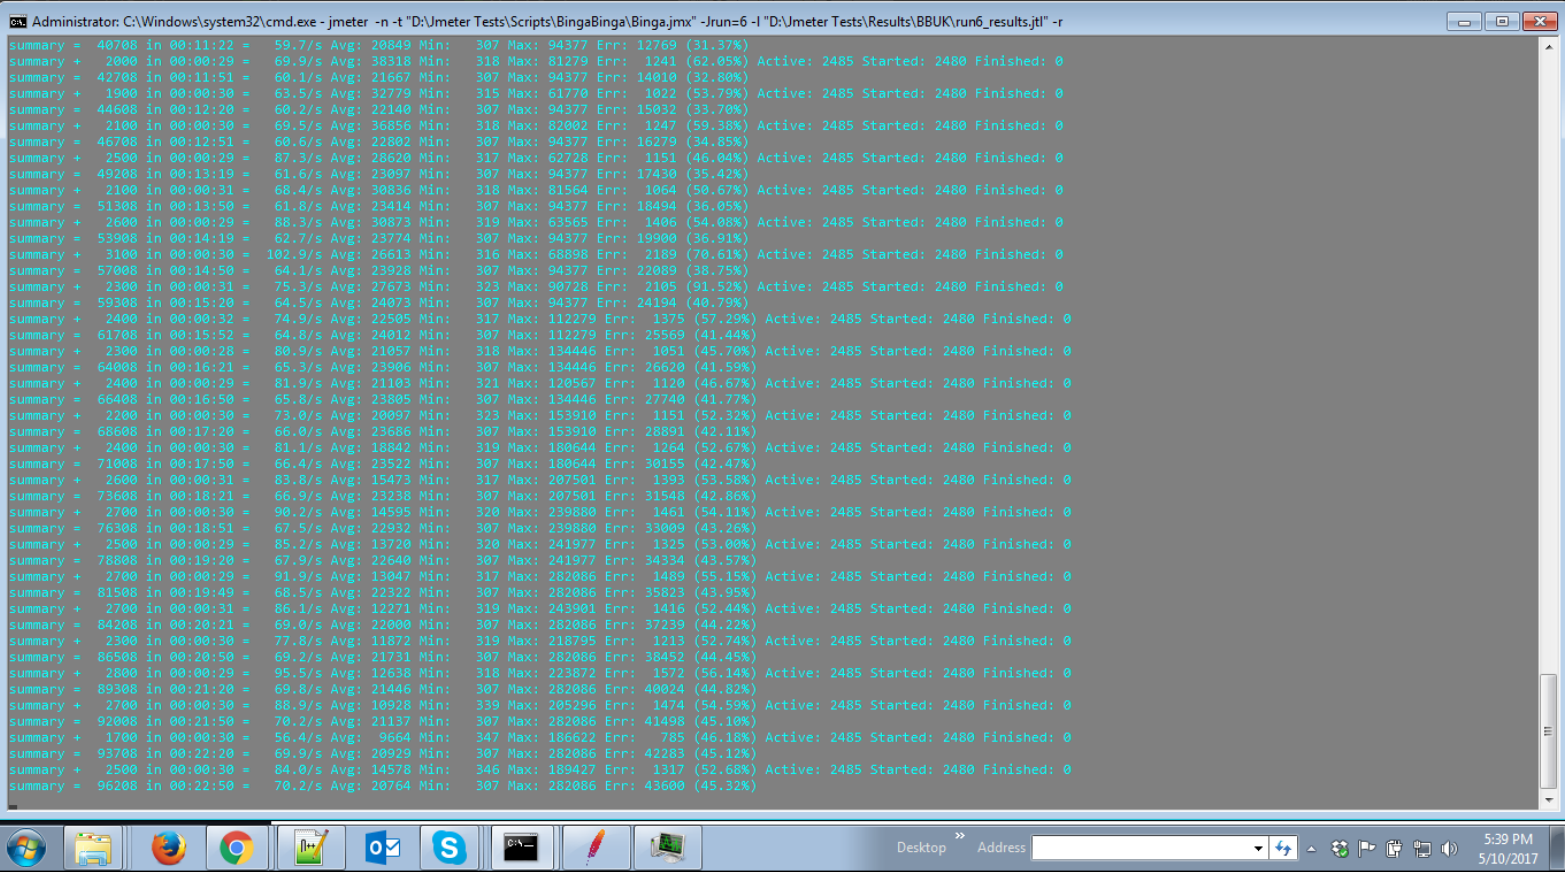
Task: Open the Windows Start menu
Action: (26, 848)
